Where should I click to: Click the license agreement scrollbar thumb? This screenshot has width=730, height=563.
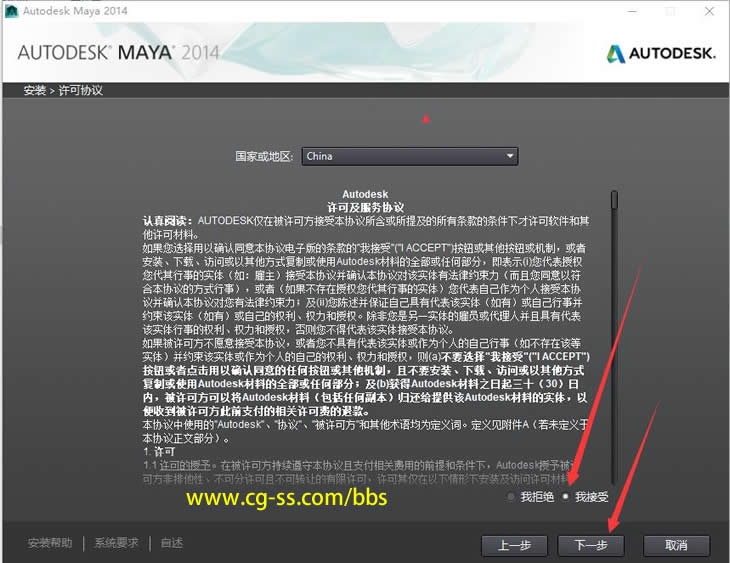pos(614,199)
